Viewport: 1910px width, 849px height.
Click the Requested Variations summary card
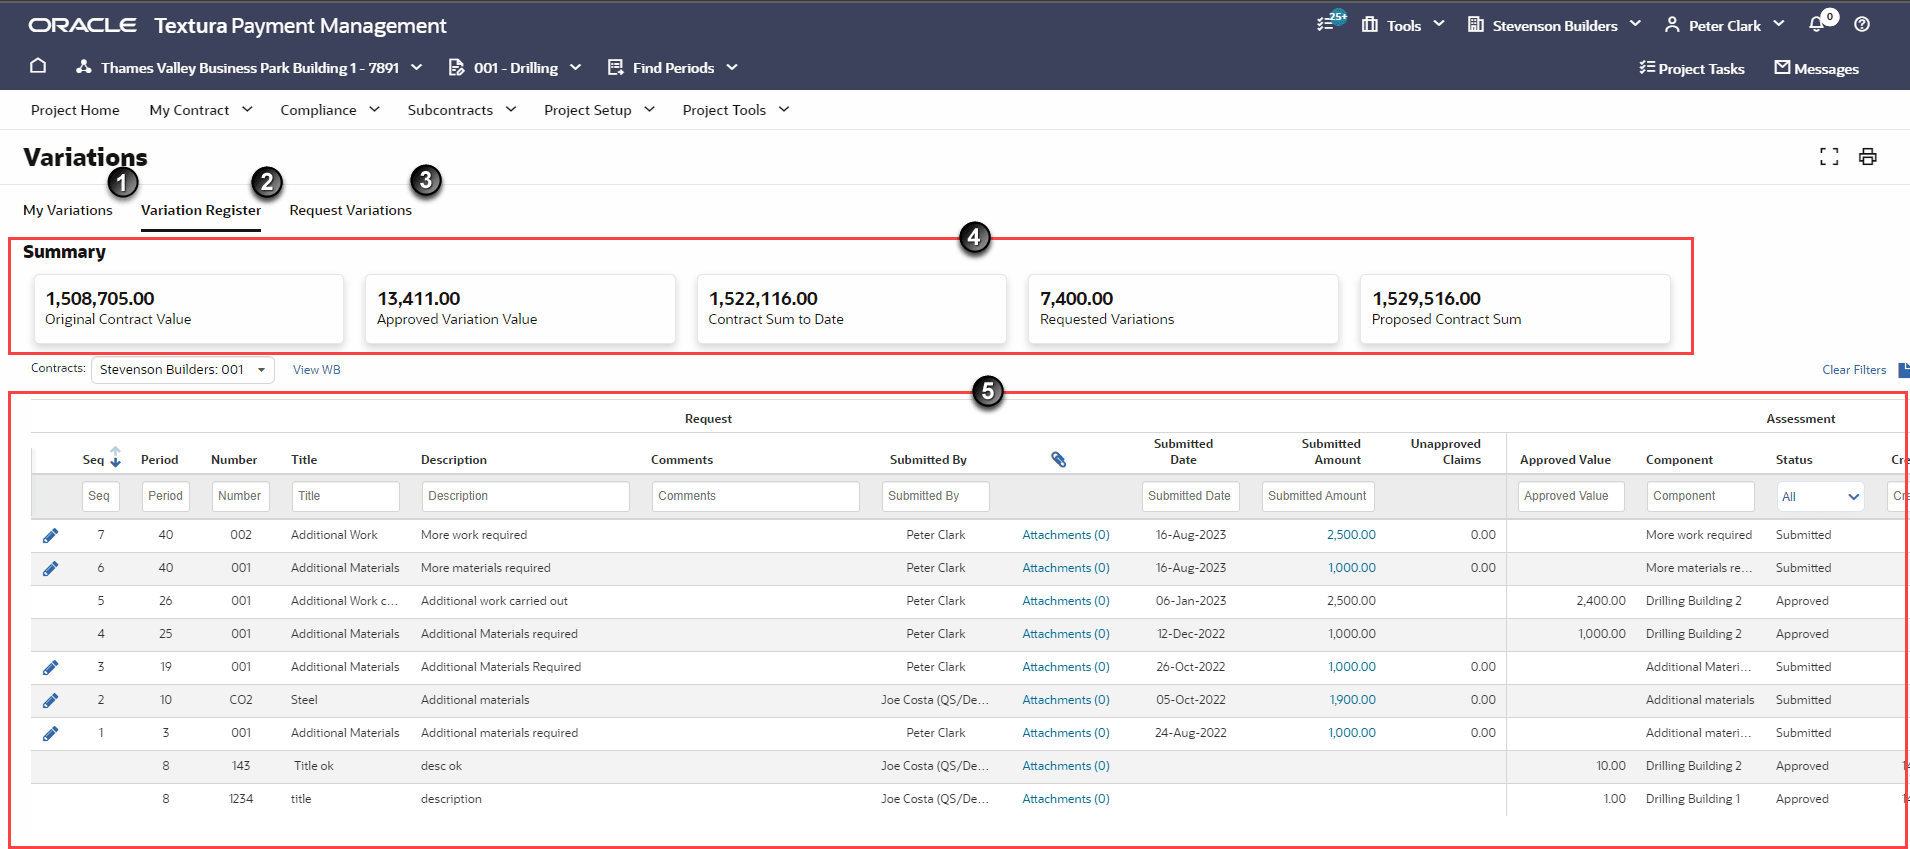click(1183, 309)
